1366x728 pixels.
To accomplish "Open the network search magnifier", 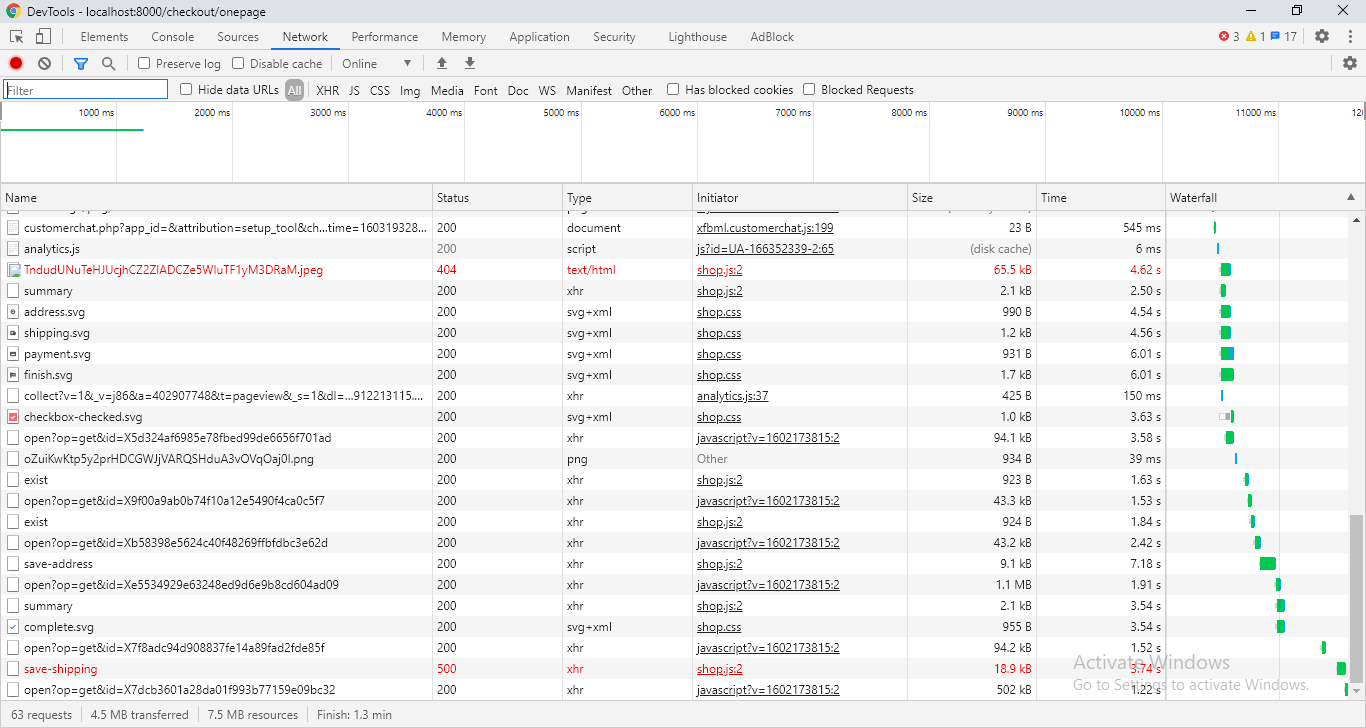I will pos(108,63).
